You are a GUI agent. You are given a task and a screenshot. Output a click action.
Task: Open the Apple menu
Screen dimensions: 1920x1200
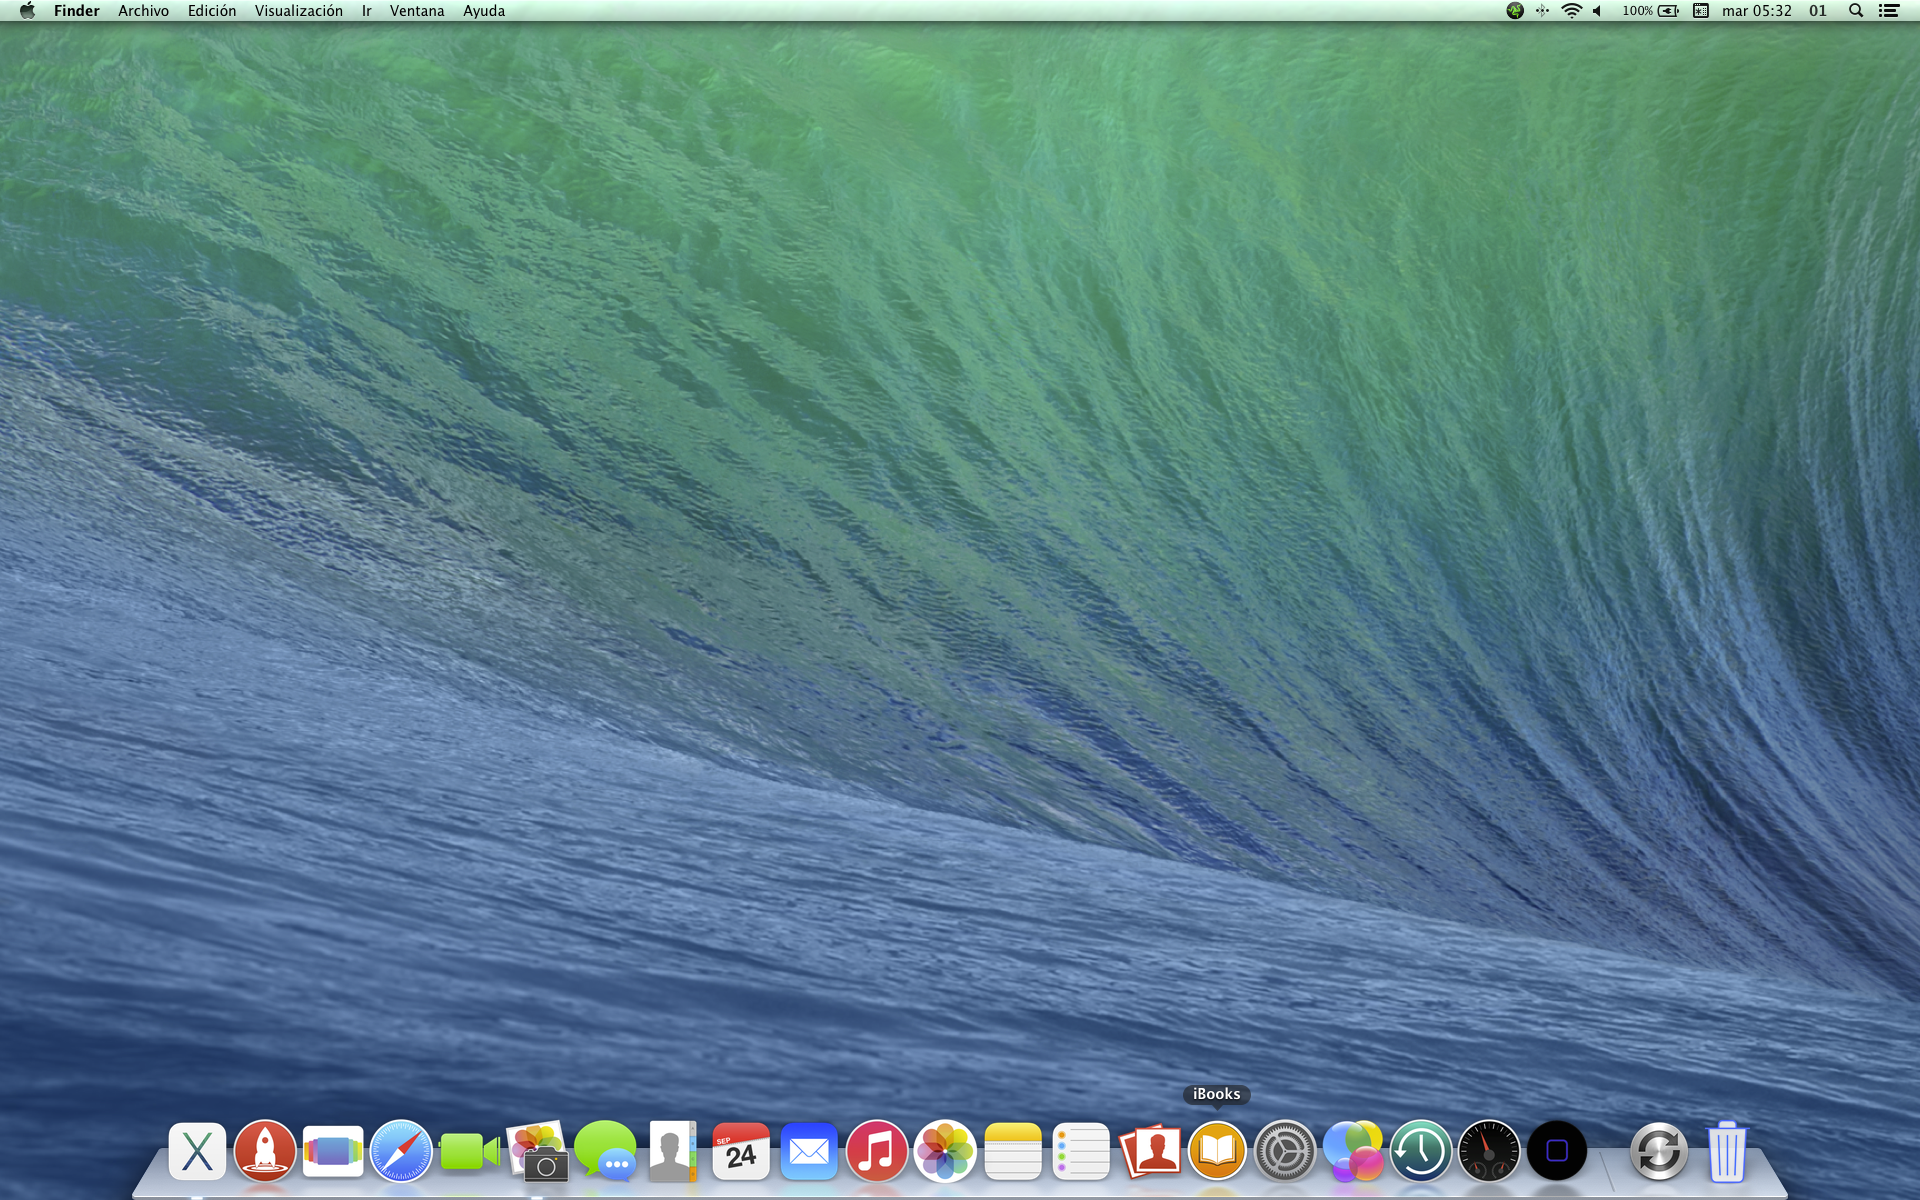27,11
